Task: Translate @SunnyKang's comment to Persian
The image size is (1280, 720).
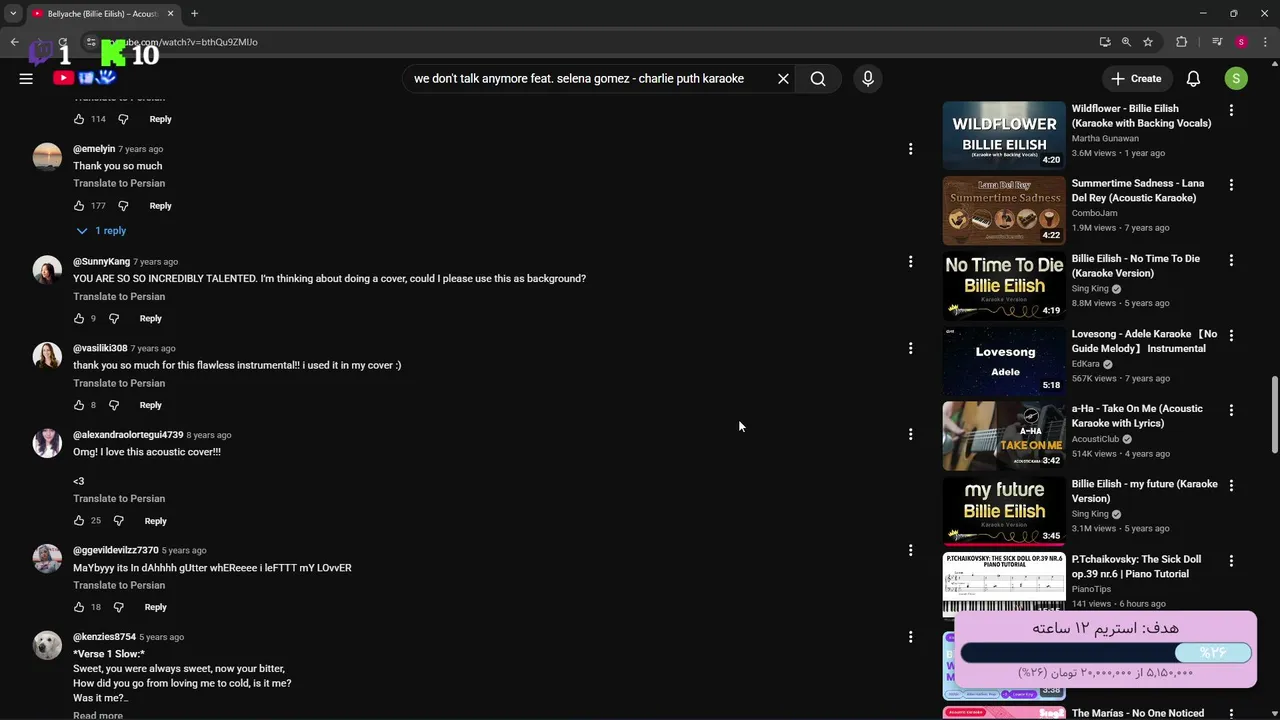Action: point(119,296)
